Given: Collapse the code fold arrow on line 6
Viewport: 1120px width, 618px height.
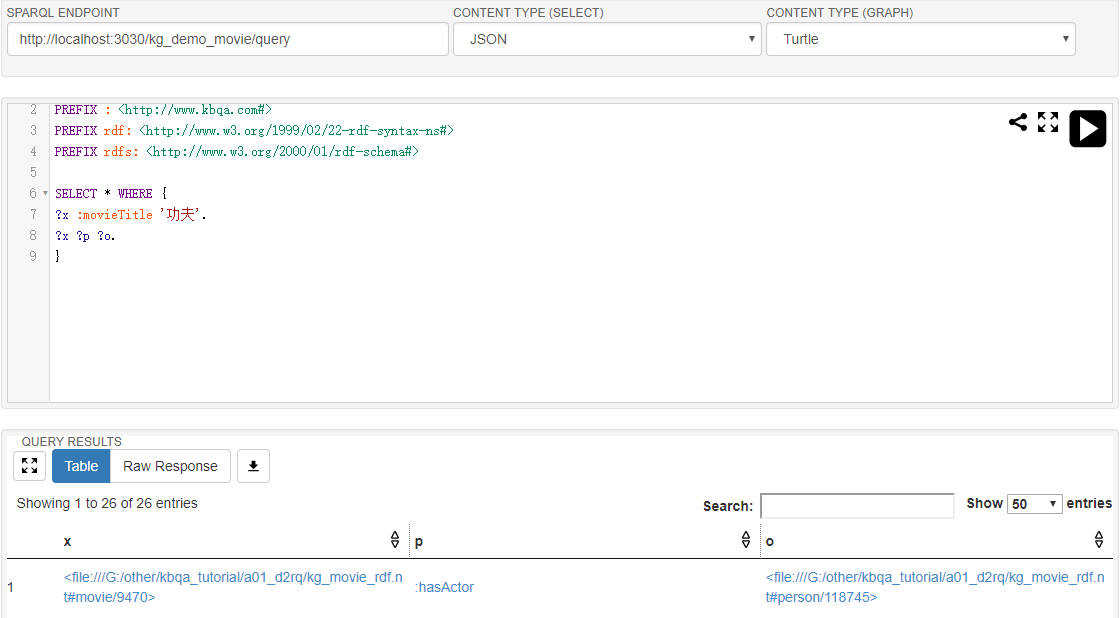Looking at the screenshot, I should click(44, 193).
